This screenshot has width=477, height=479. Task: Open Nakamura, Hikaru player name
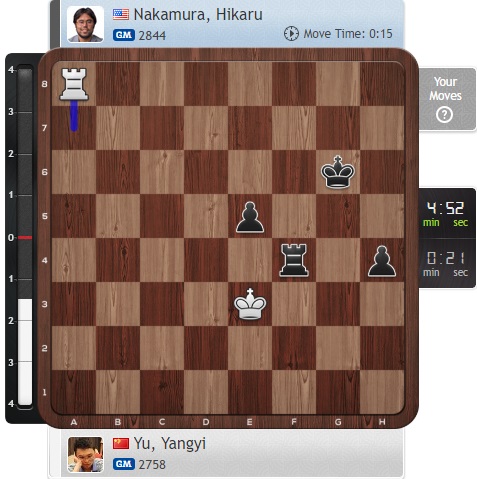pyautogui.click(x=198, y=14)
